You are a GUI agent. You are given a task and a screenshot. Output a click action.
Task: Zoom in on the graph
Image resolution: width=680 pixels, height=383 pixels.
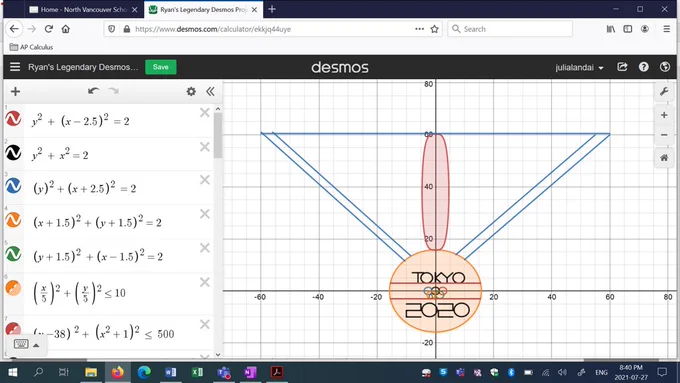664,115
